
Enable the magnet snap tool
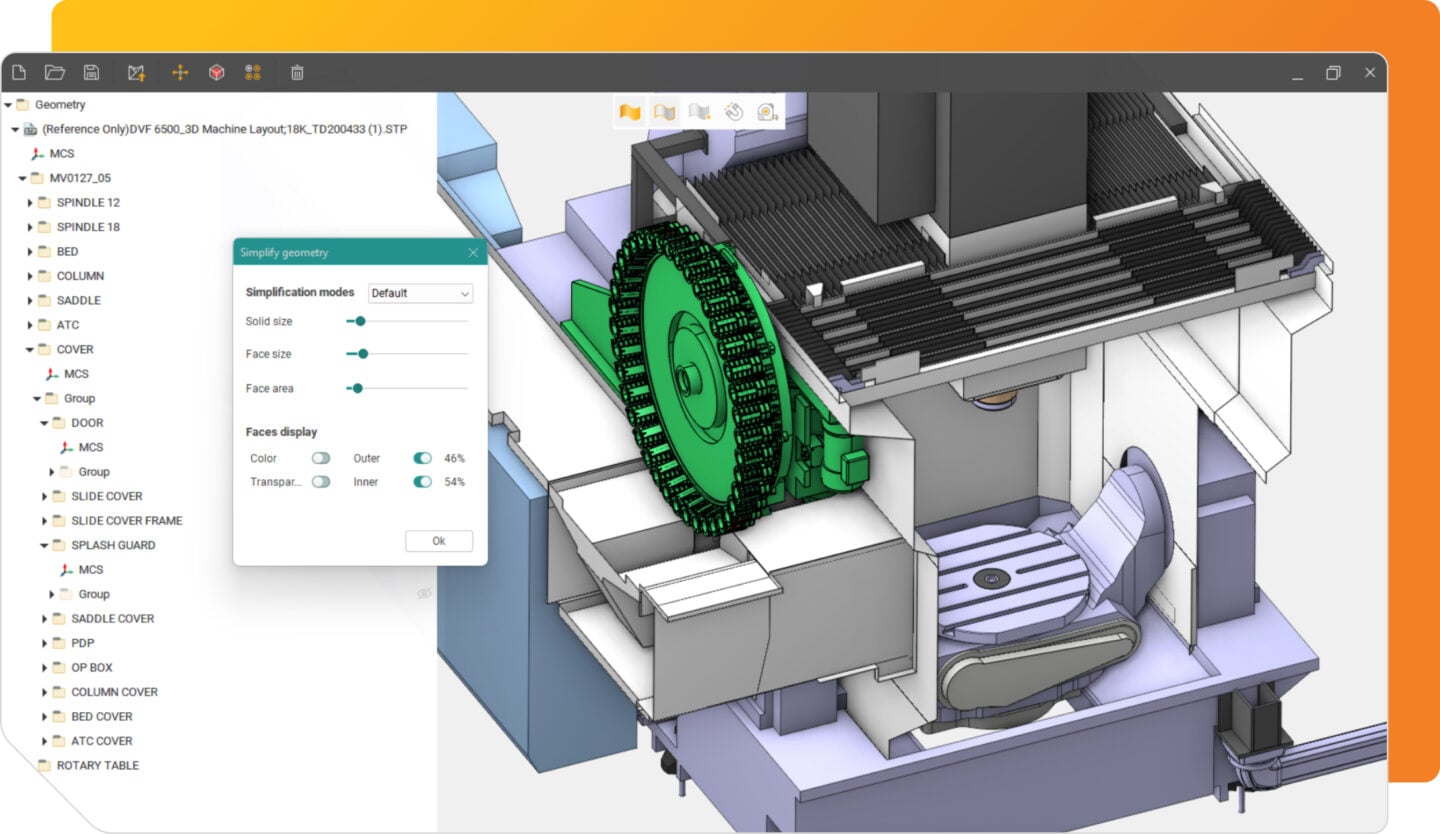734,112
